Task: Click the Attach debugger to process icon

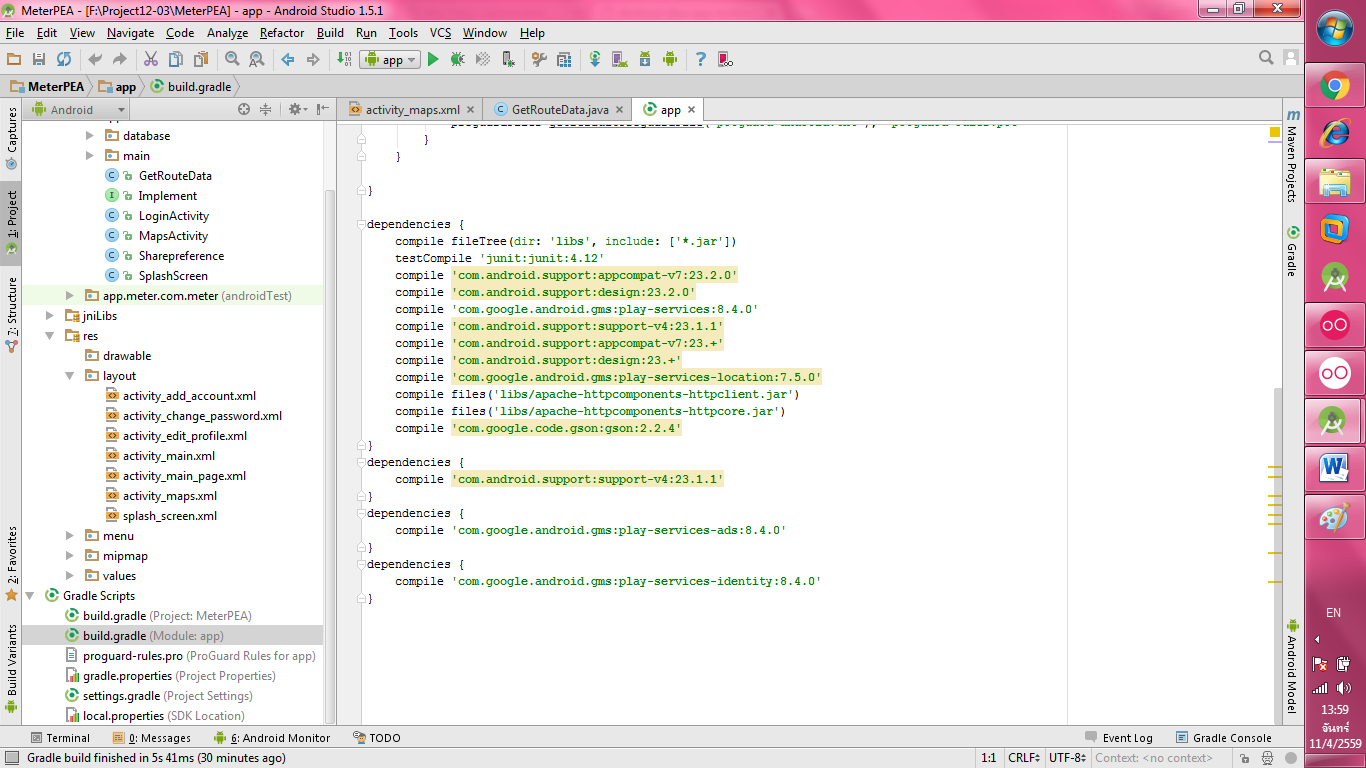Action: [x=508, y=59]
